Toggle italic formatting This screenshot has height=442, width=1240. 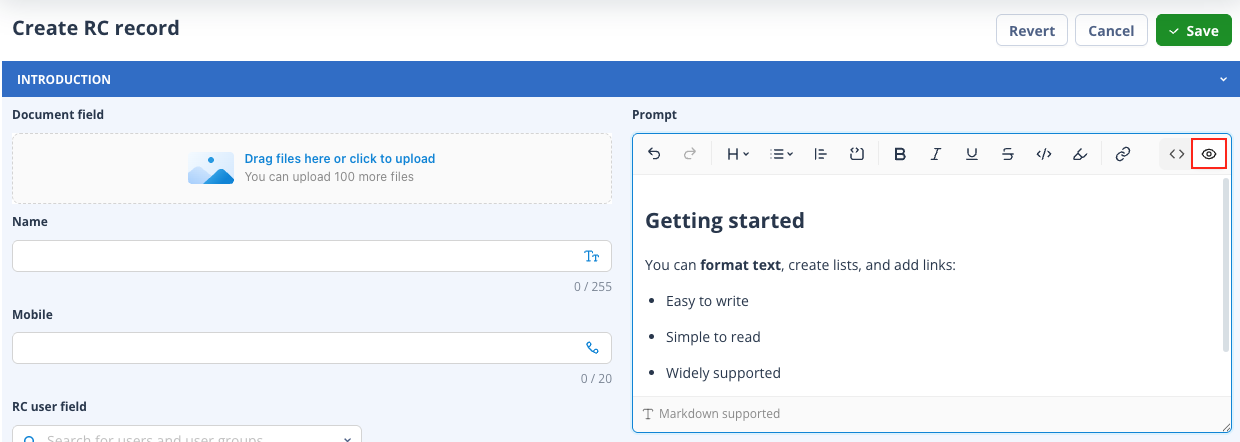936,154
